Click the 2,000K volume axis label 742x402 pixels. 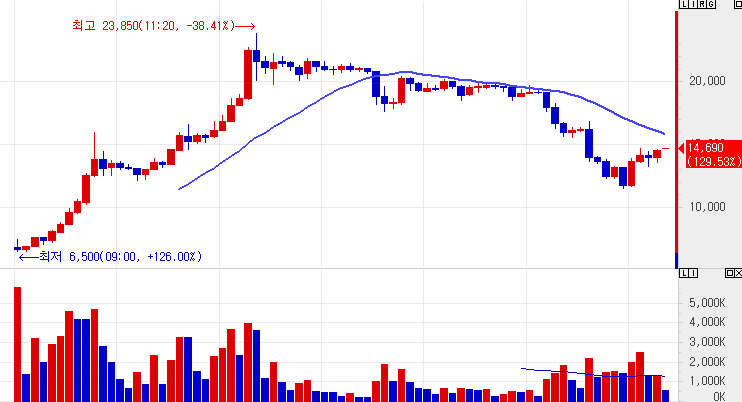(x=707, y=362)
